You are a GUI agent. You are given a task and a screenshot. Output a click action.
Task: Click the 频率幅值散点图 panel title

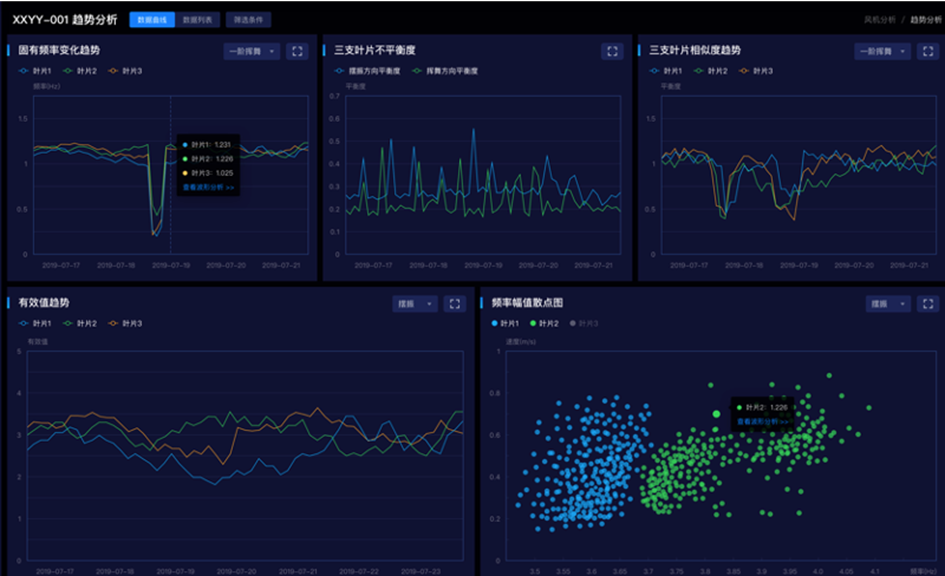coord(527,302)
